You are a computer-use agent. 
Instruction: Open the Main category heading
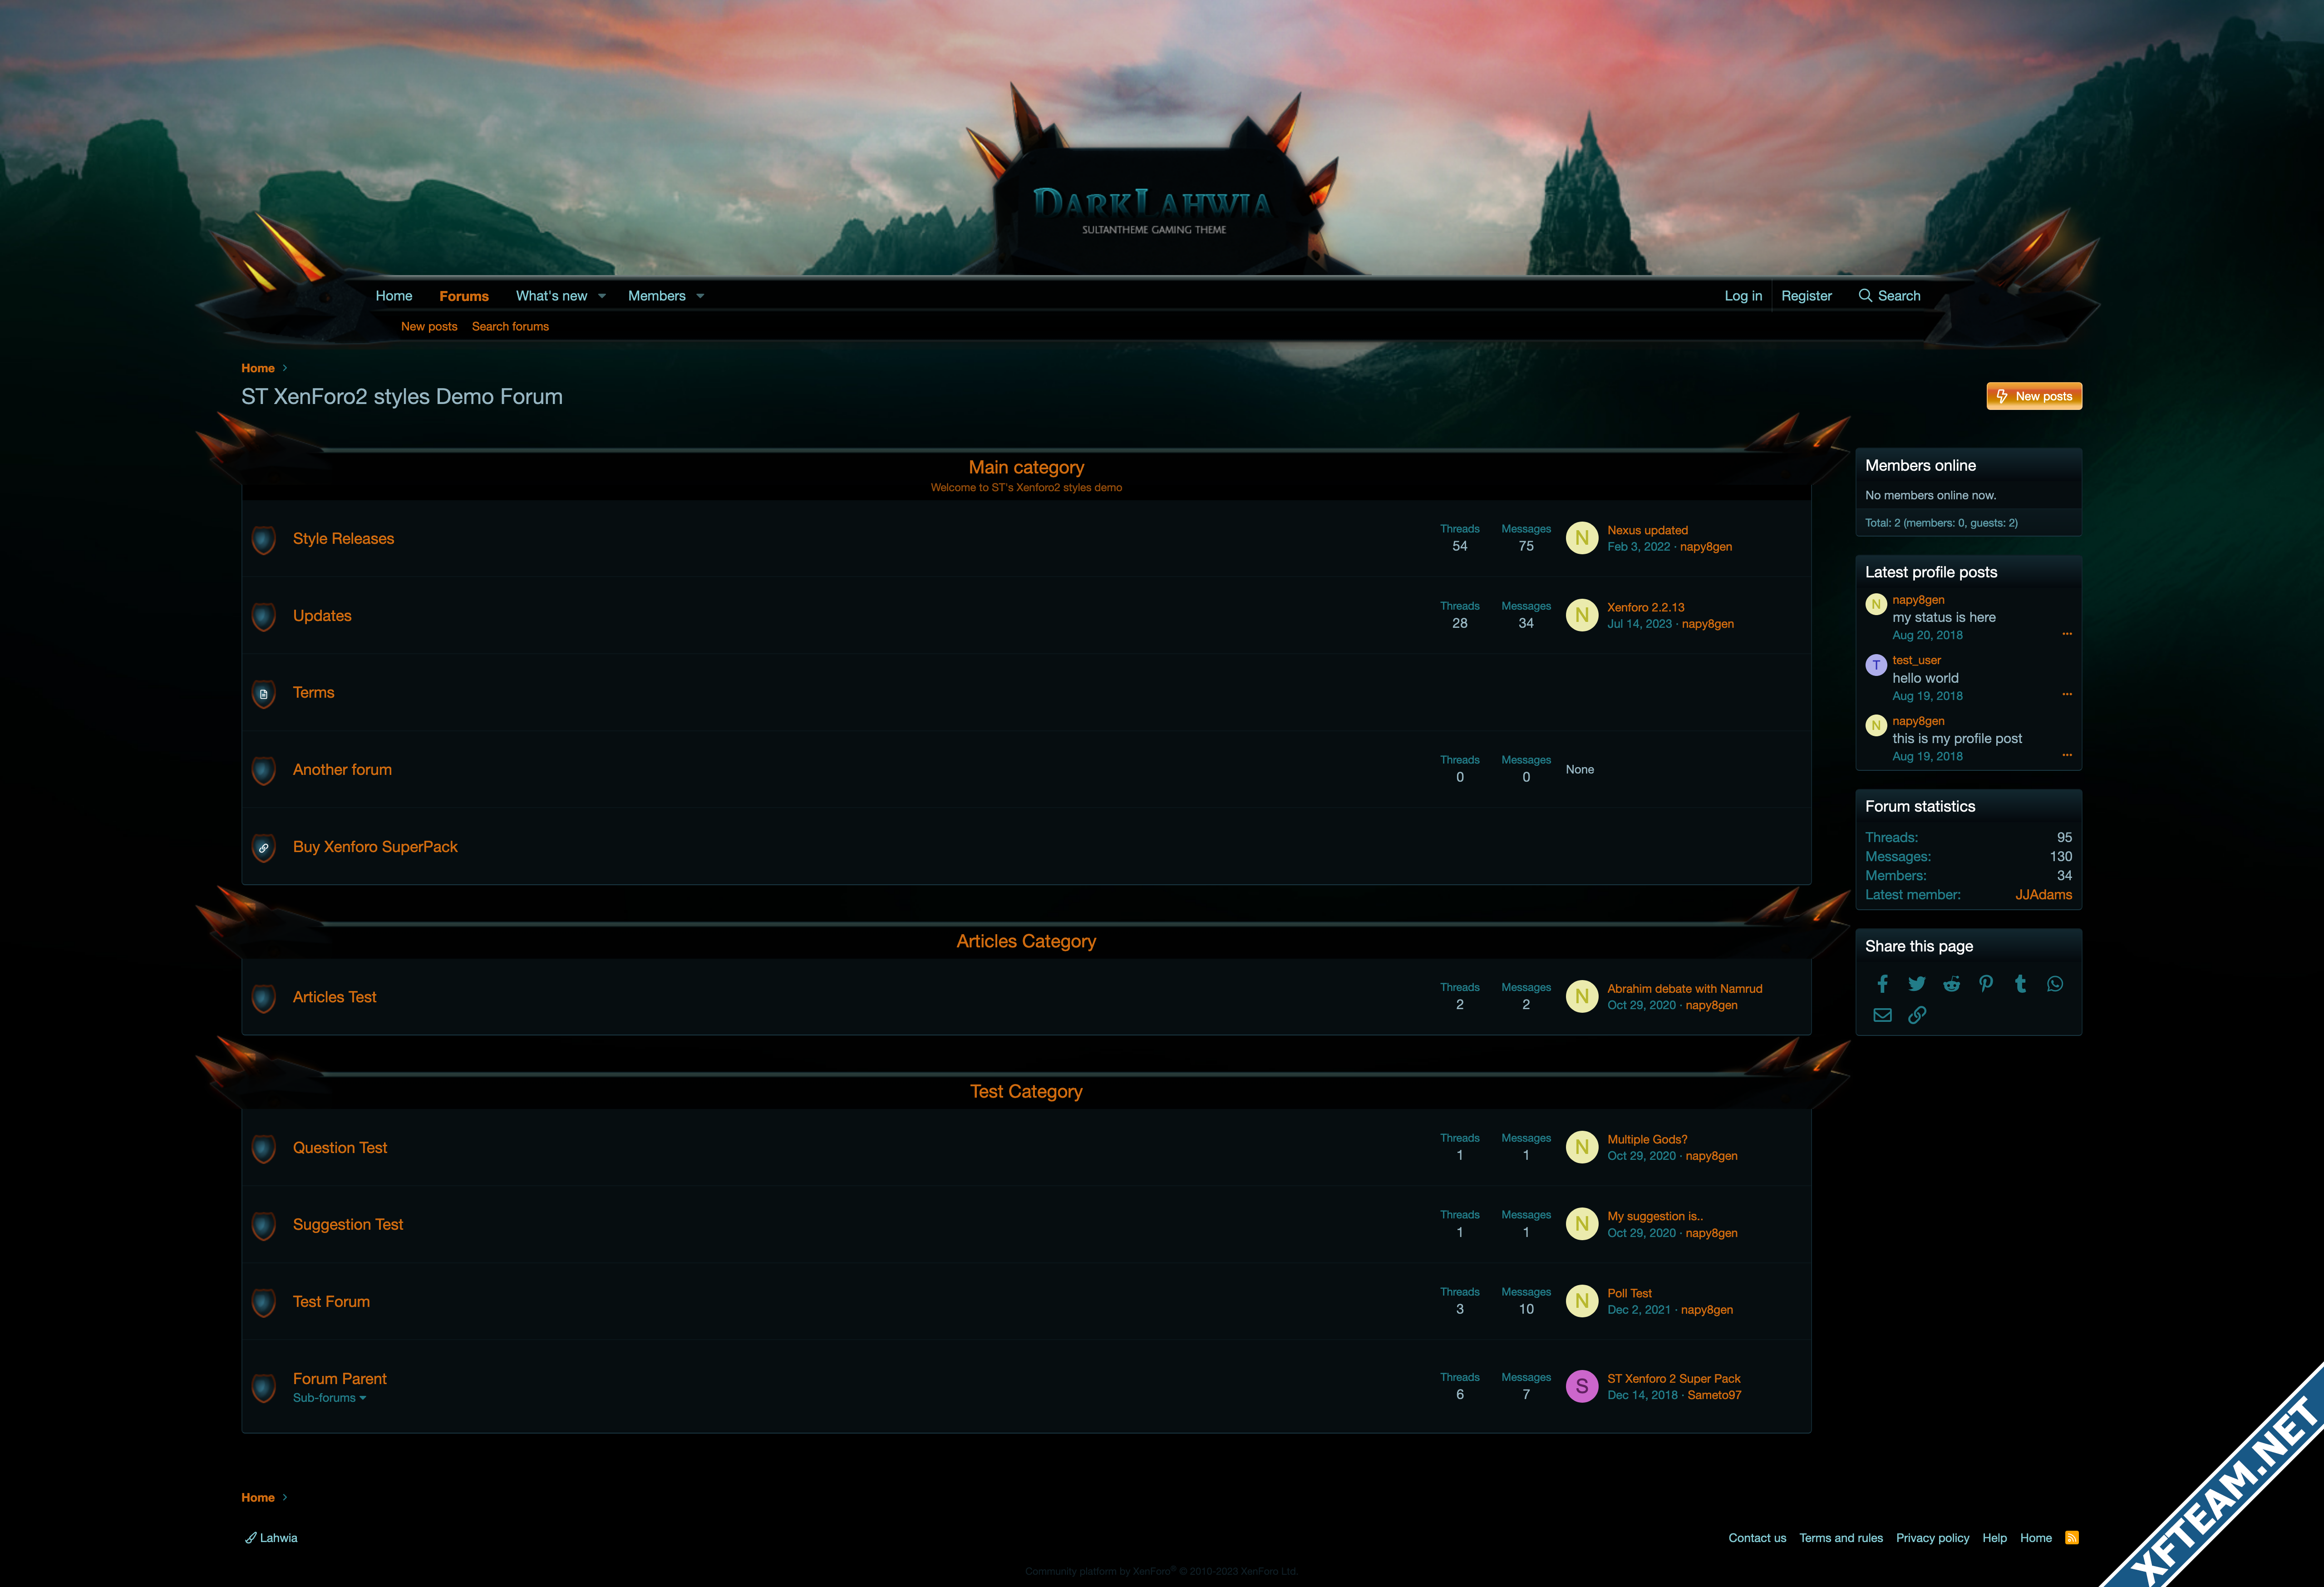1026,467
